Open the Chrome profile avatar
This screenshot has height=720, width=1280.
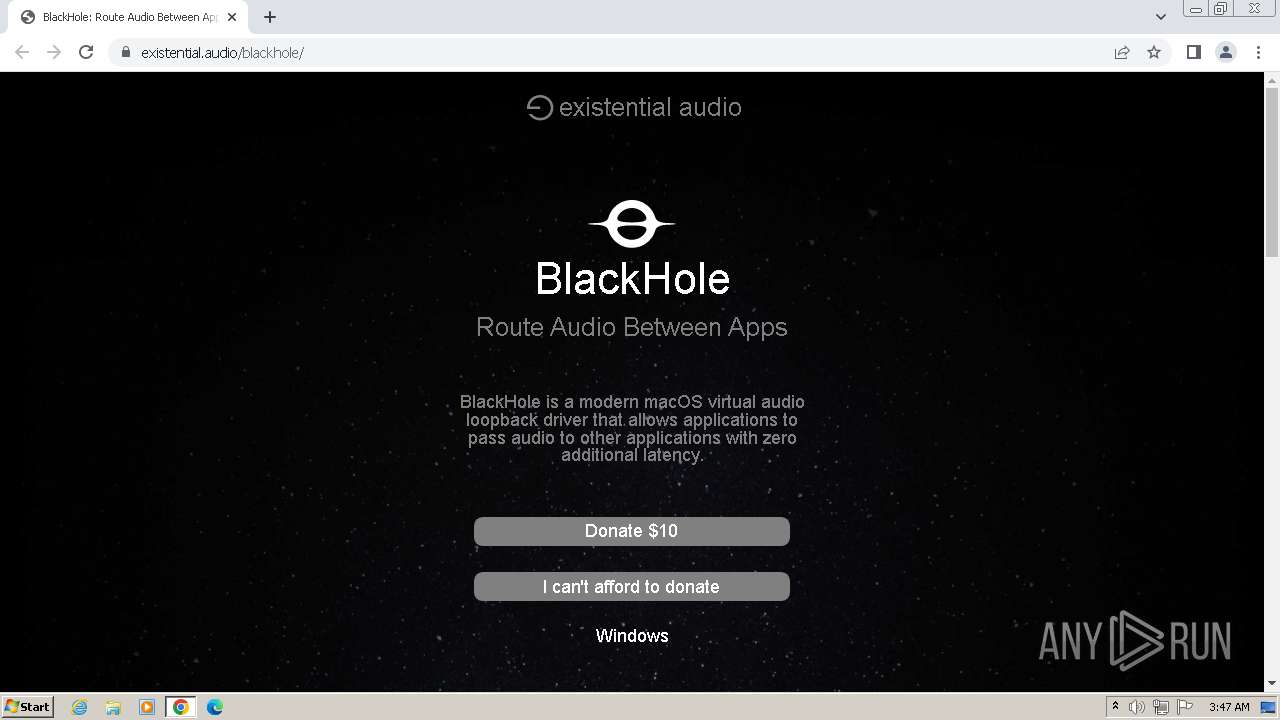[1226, 52]
